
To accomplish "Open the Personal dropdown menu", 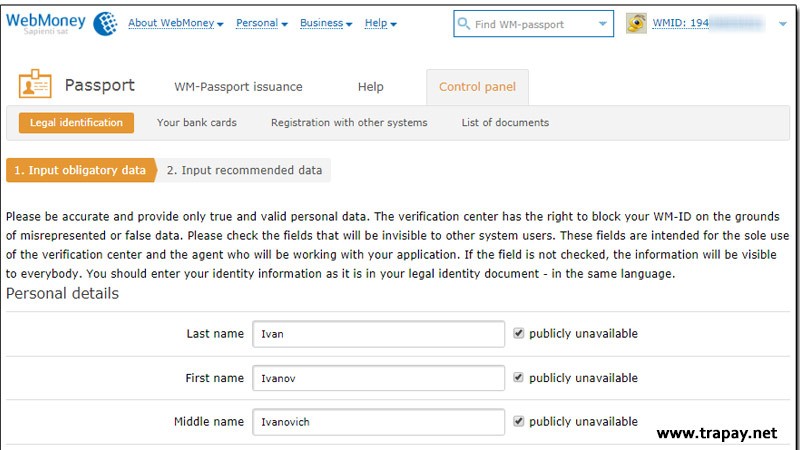I will click(262, 24).
